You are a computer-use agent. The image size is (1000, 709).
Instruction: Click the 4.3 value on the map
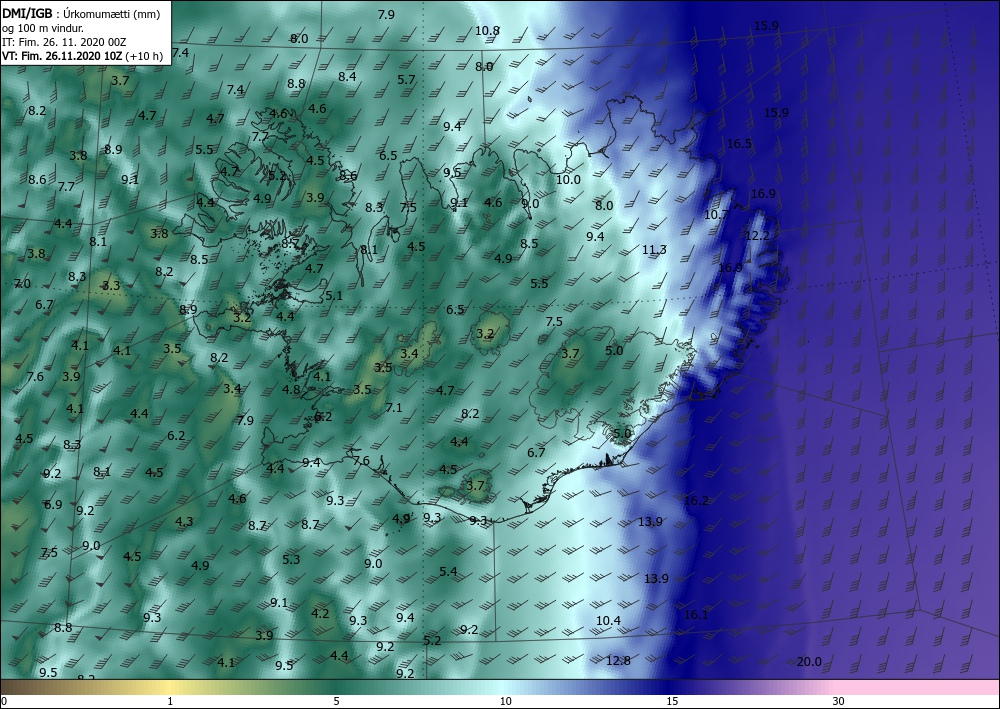click(184, 522)
